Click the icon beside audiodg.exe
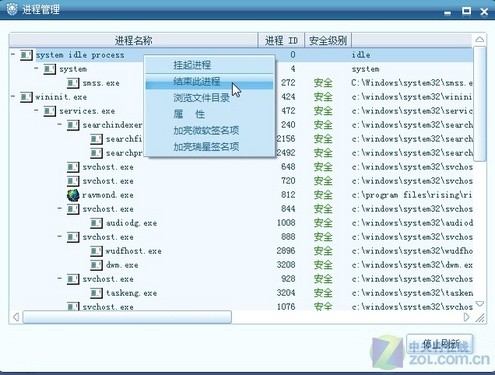495x375 pixels. click(x=96, y=223)
